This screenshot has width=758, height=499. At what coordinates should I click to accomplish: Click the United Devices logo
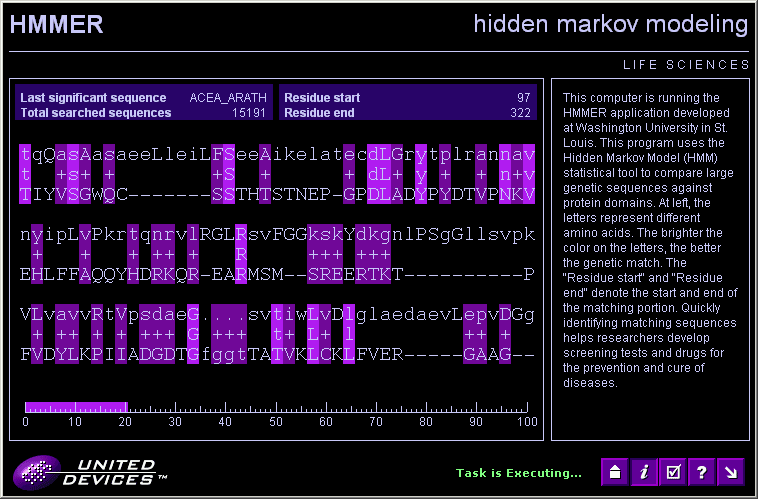pos(90,472)
